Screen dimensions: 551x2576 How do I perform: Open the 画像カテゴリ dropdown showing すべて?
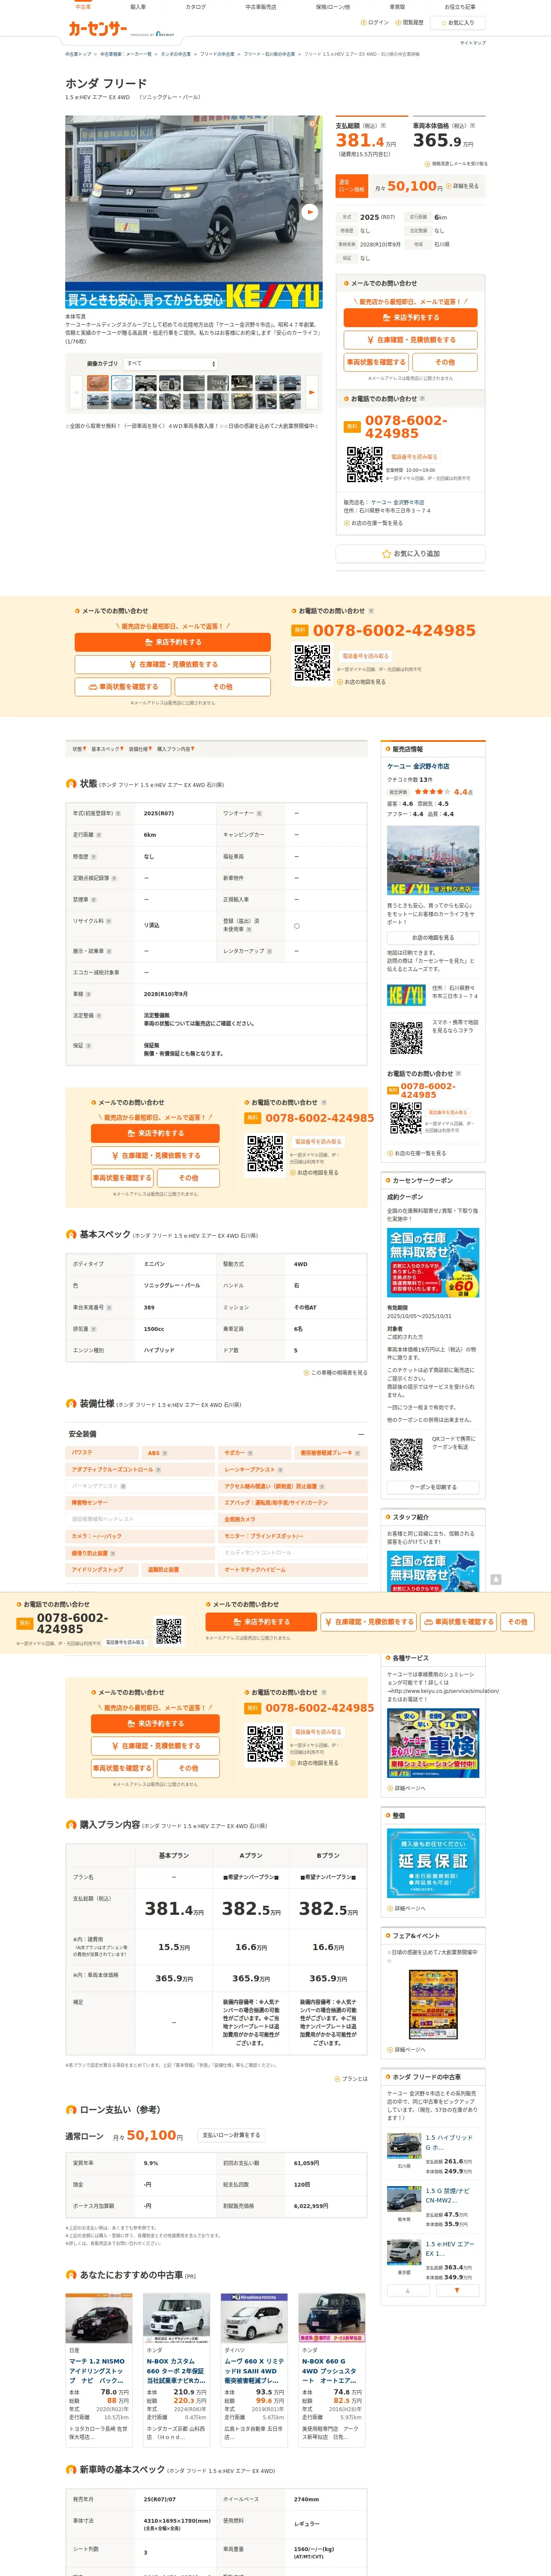point(170,364)
